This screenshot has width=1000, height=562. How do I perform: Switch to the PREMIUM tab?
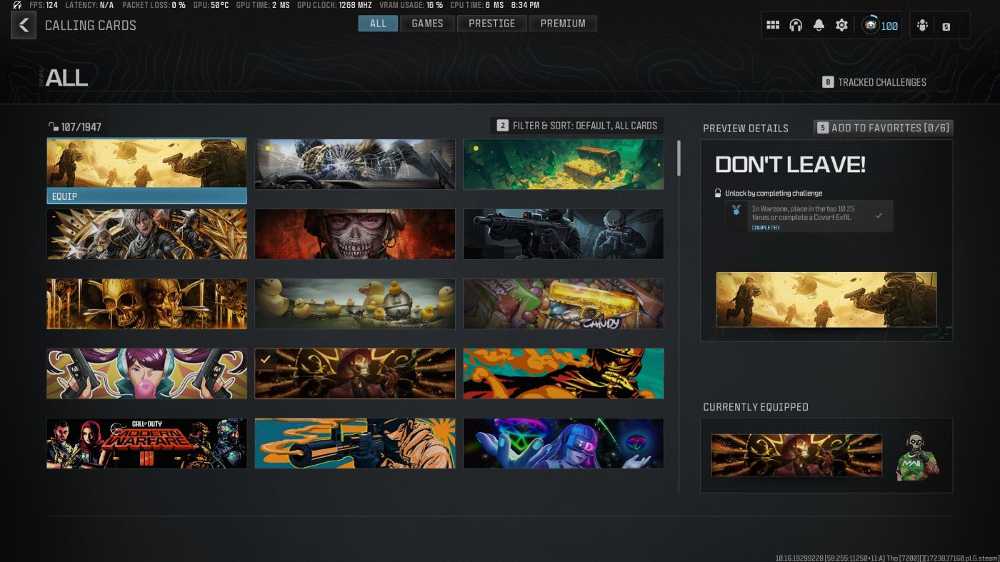562,24
